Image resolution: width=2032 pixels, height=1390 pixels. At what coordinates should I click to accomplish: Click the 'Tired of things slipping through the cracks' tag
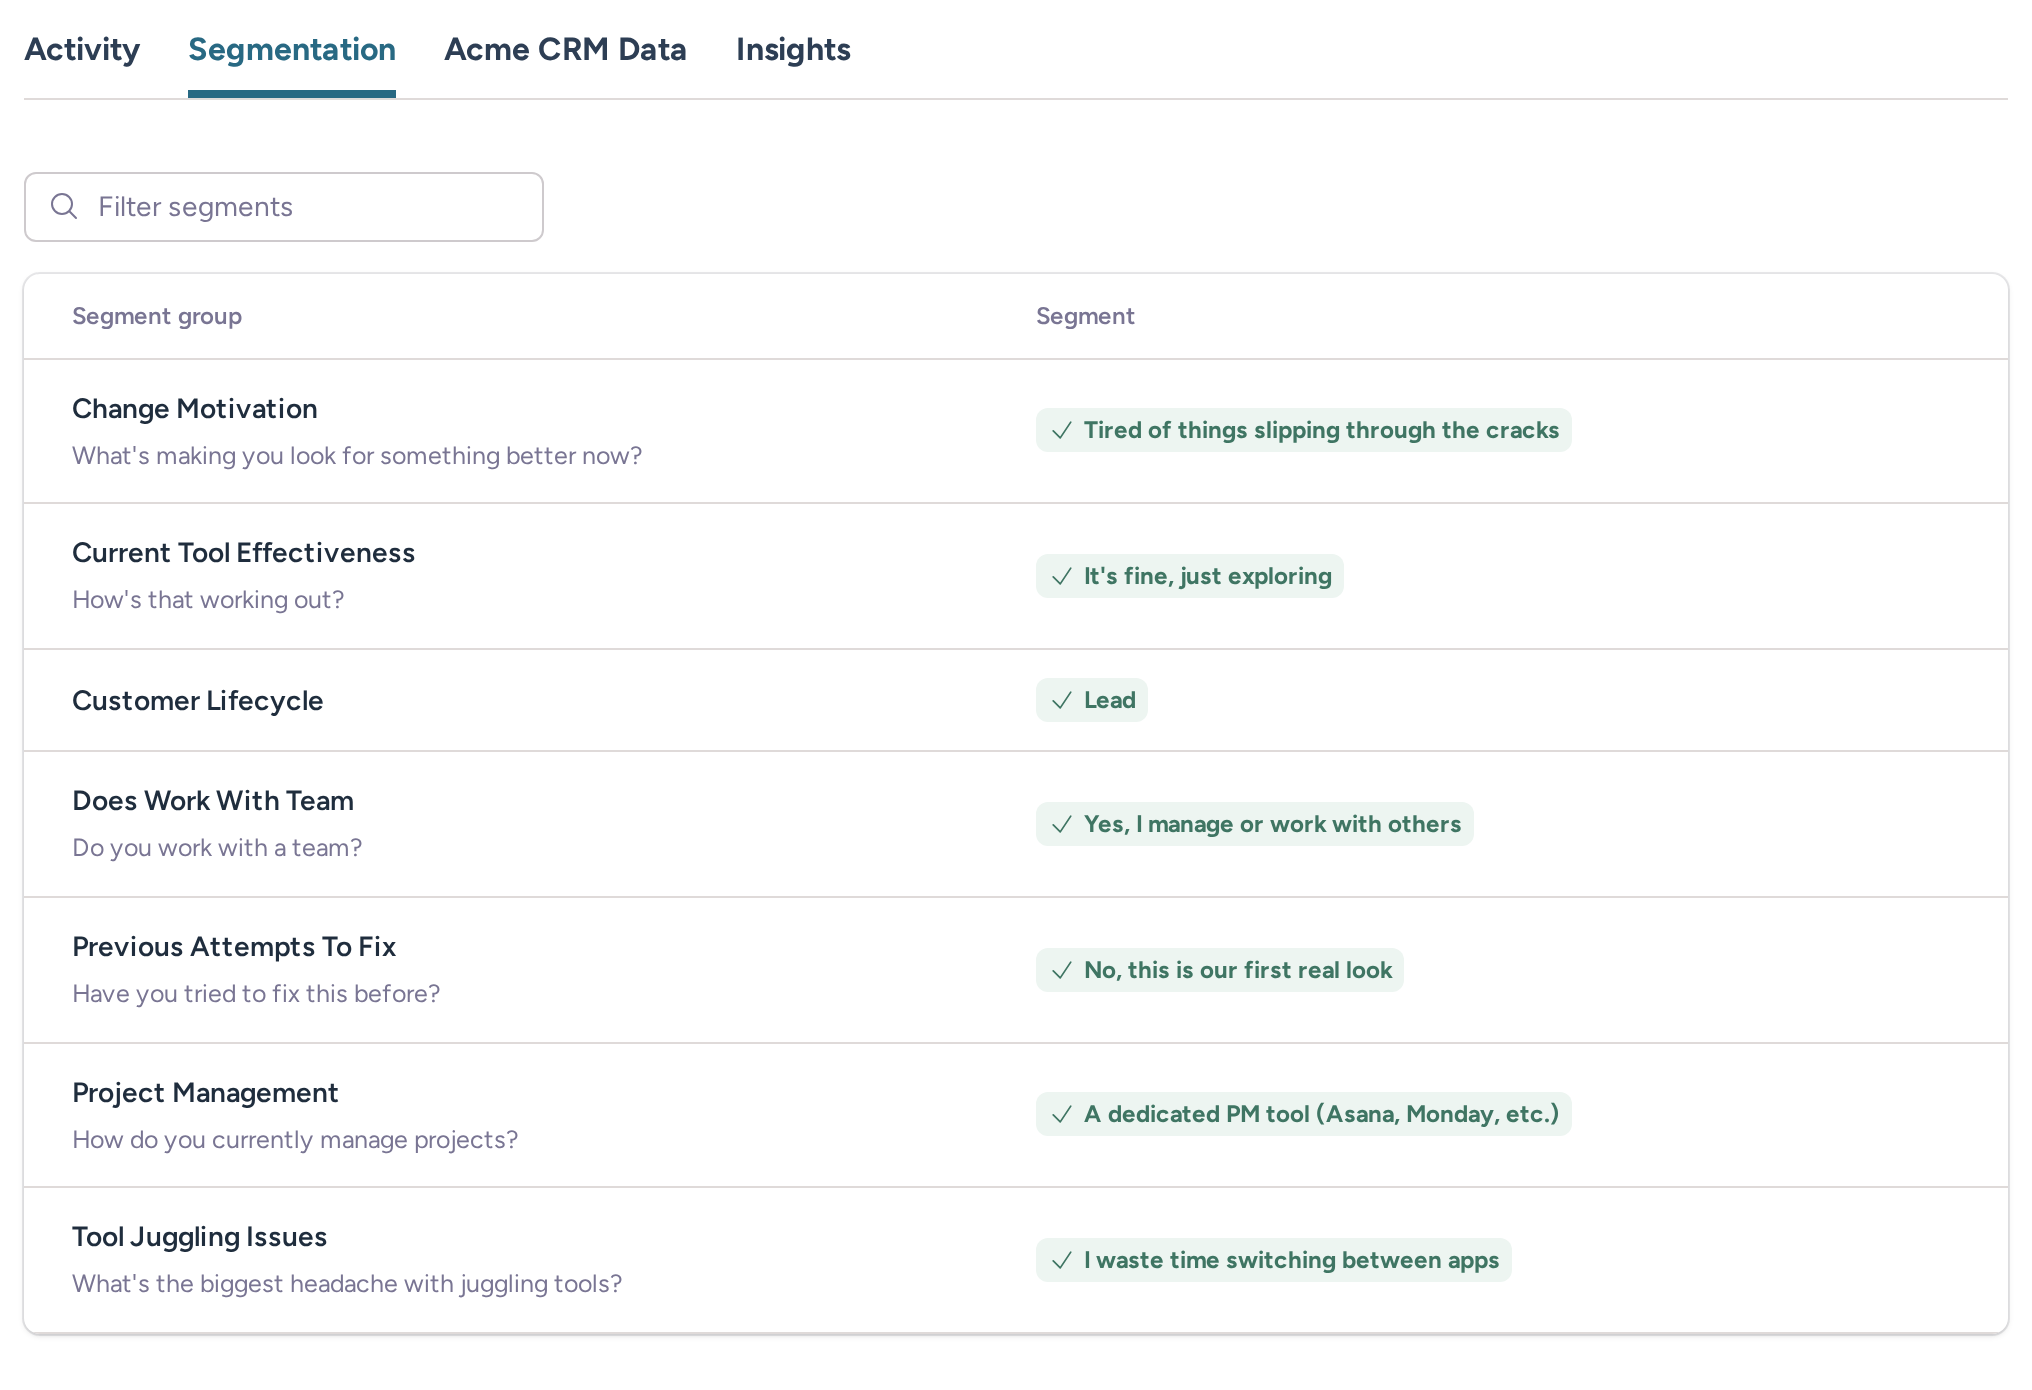[1304, 430]
